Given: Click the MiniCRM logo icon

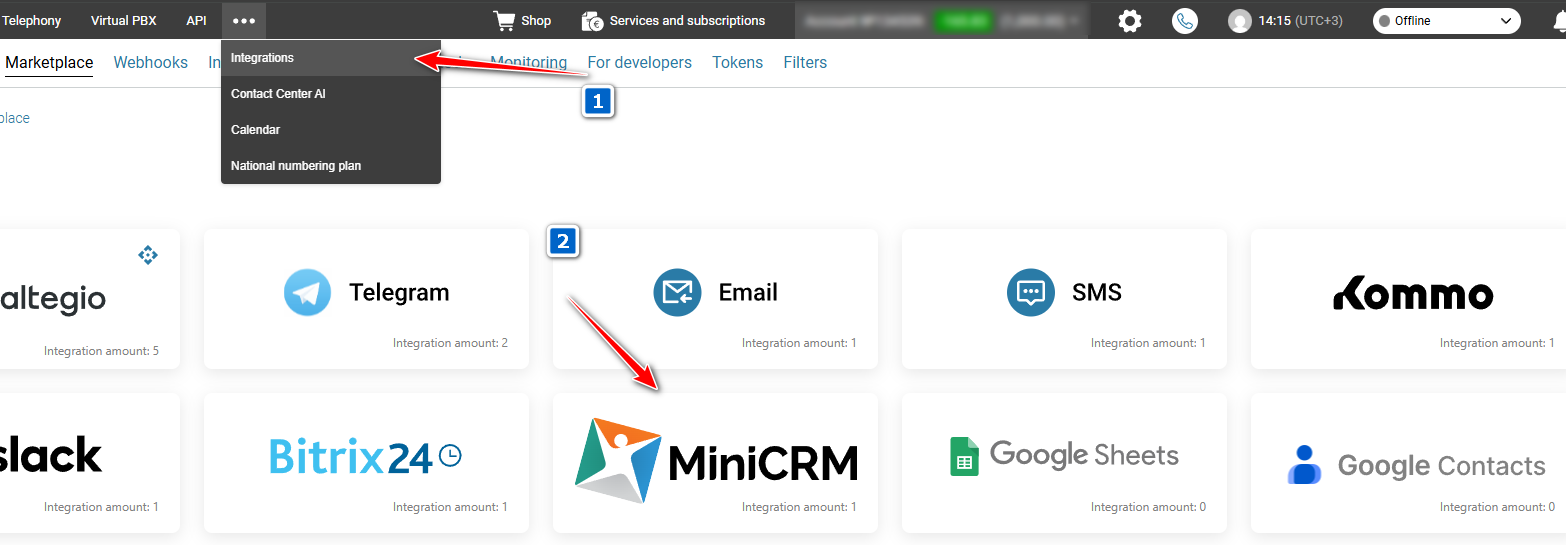Looking at the screenshot, I should [x=618, y=460].
